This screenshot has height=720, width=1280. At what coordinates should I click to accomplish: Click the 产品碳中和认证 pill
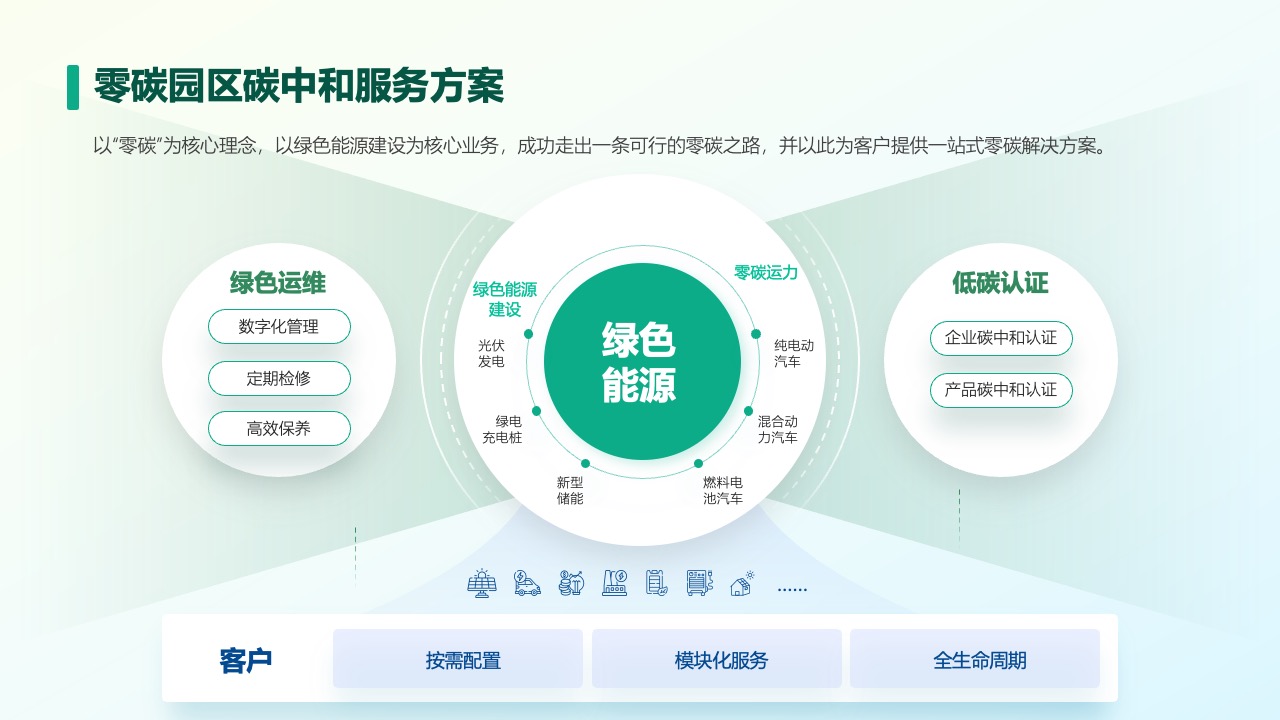coord(1001,390)
